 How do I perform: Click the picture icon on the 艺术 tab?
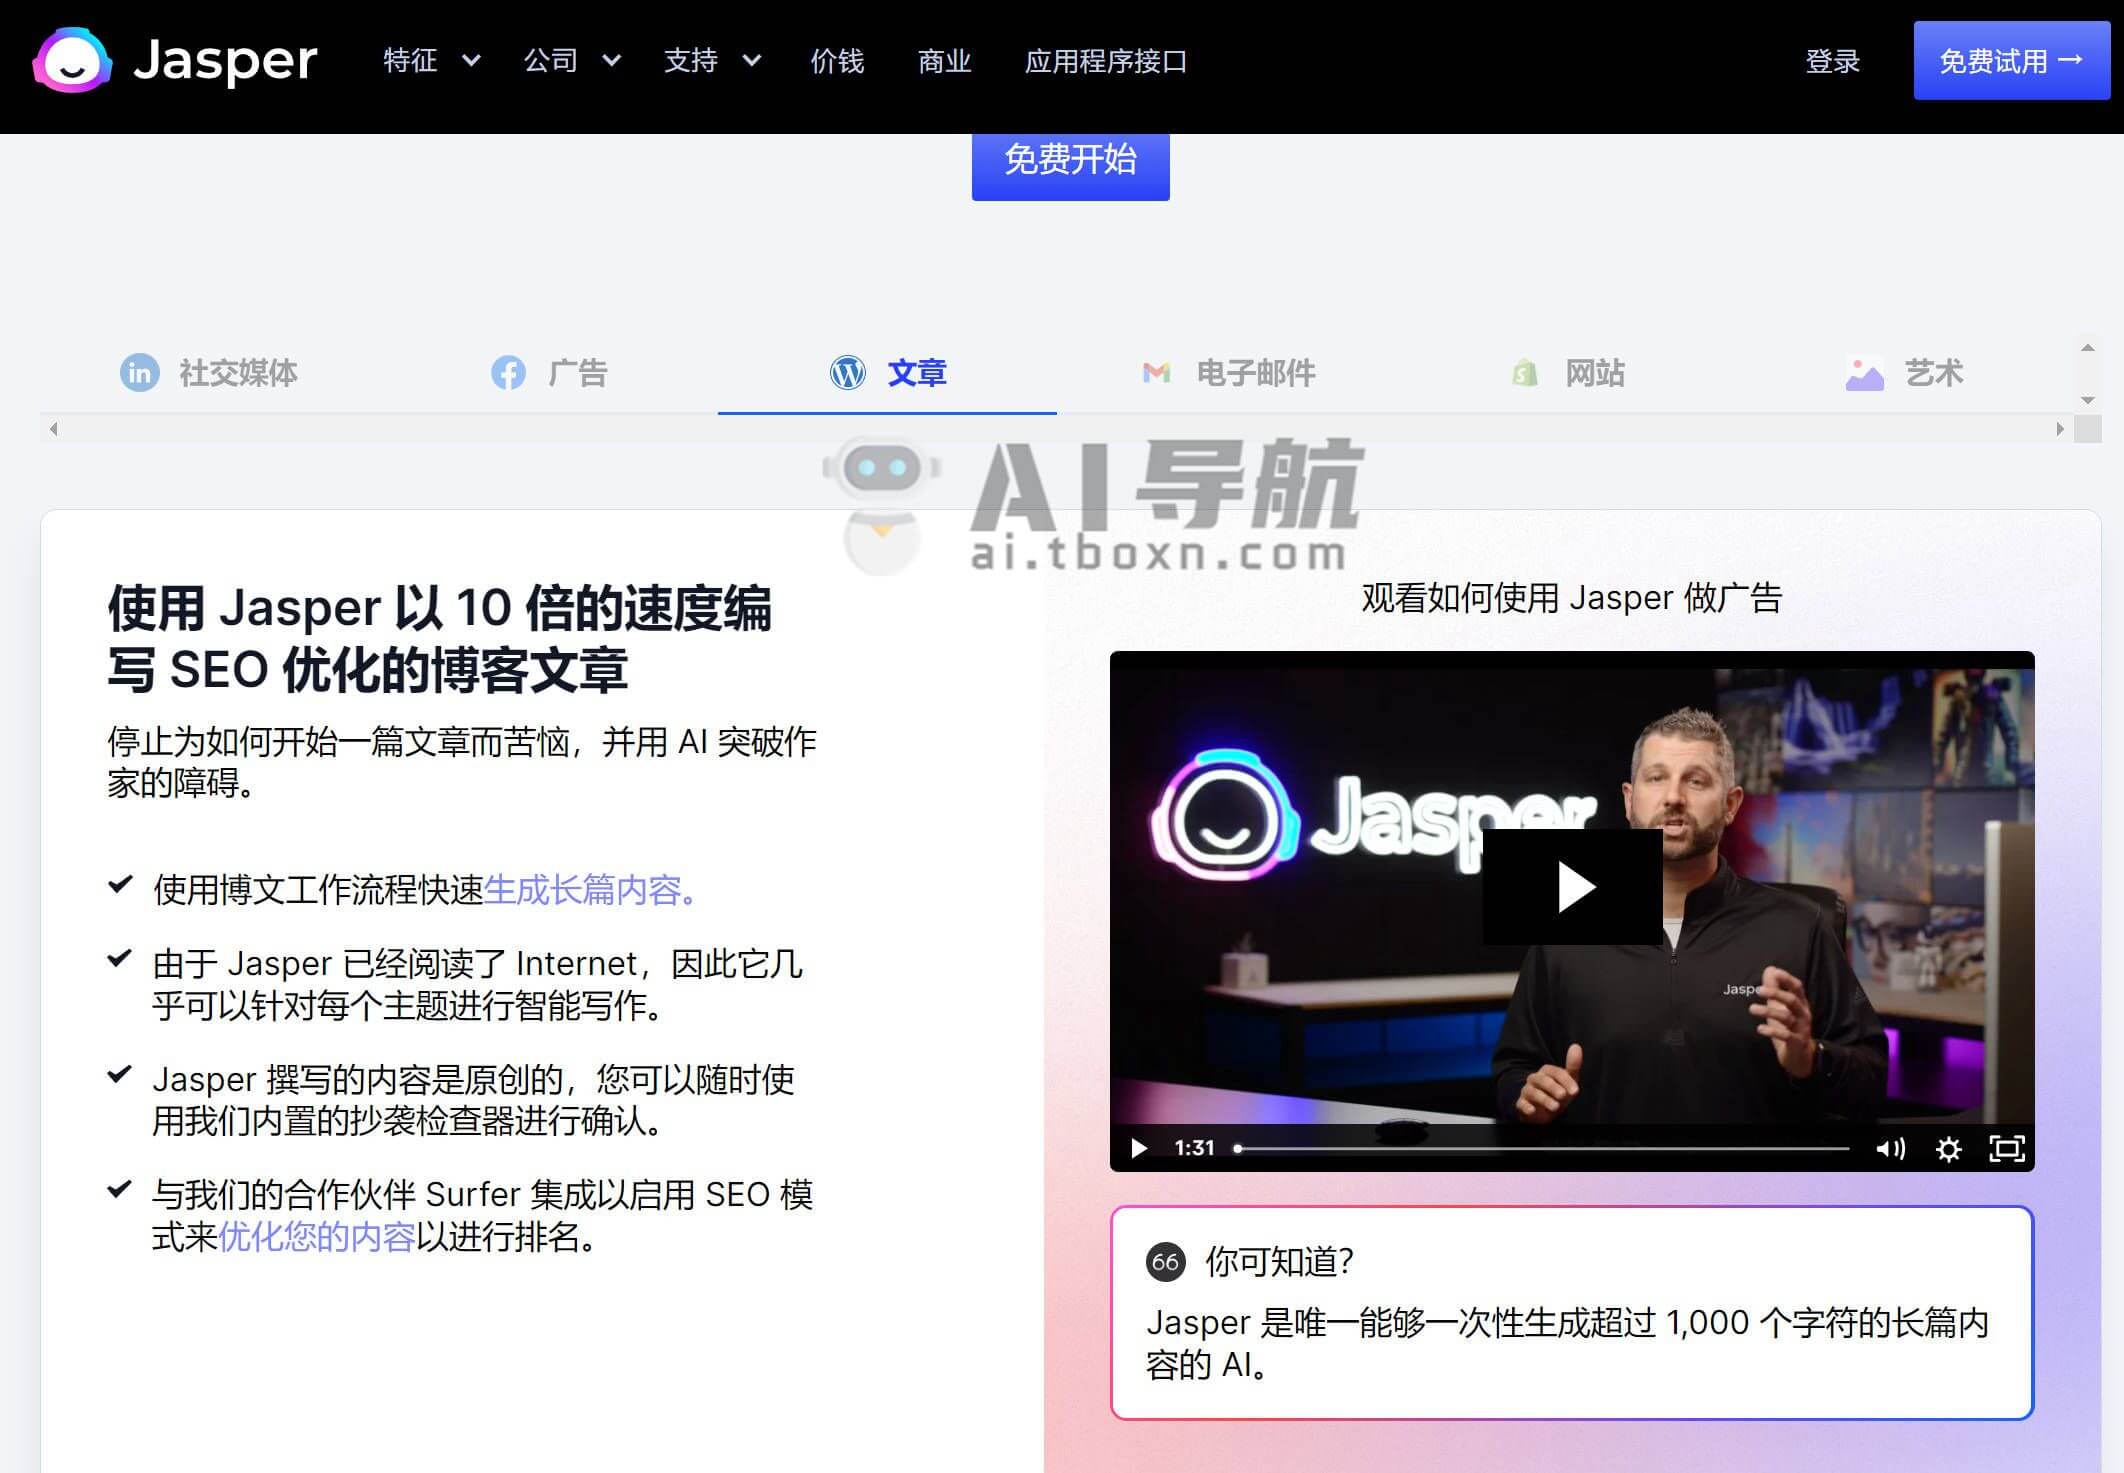pyautogui.click(x=1864, y=373)
